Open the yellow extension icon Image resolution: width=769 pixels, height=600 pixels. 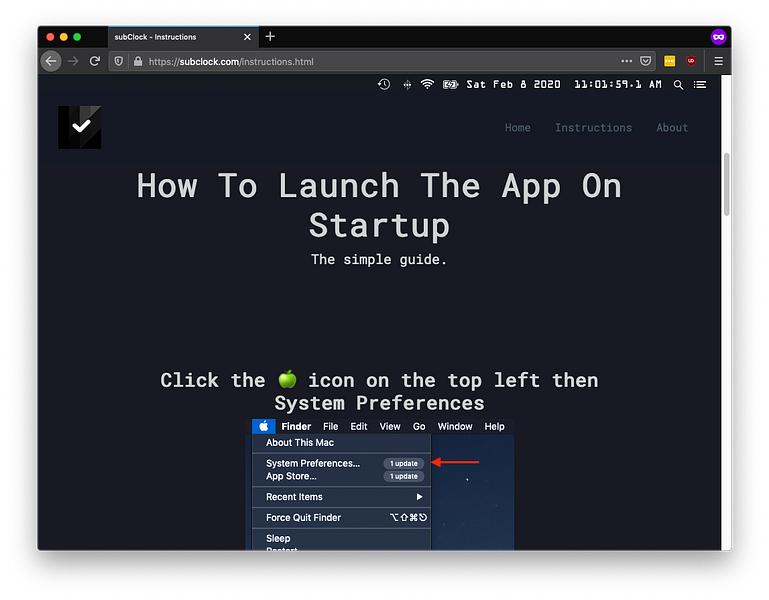tap(669, 61)
